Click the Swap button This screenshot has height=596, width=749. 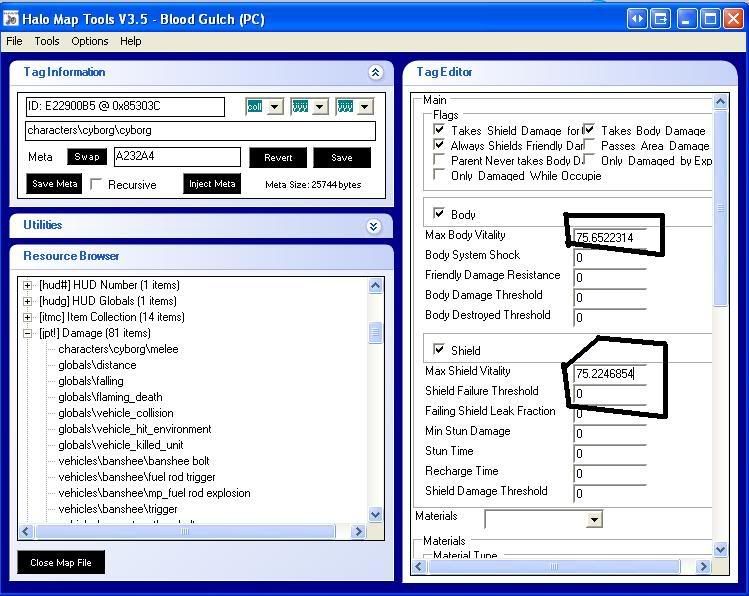87,157
